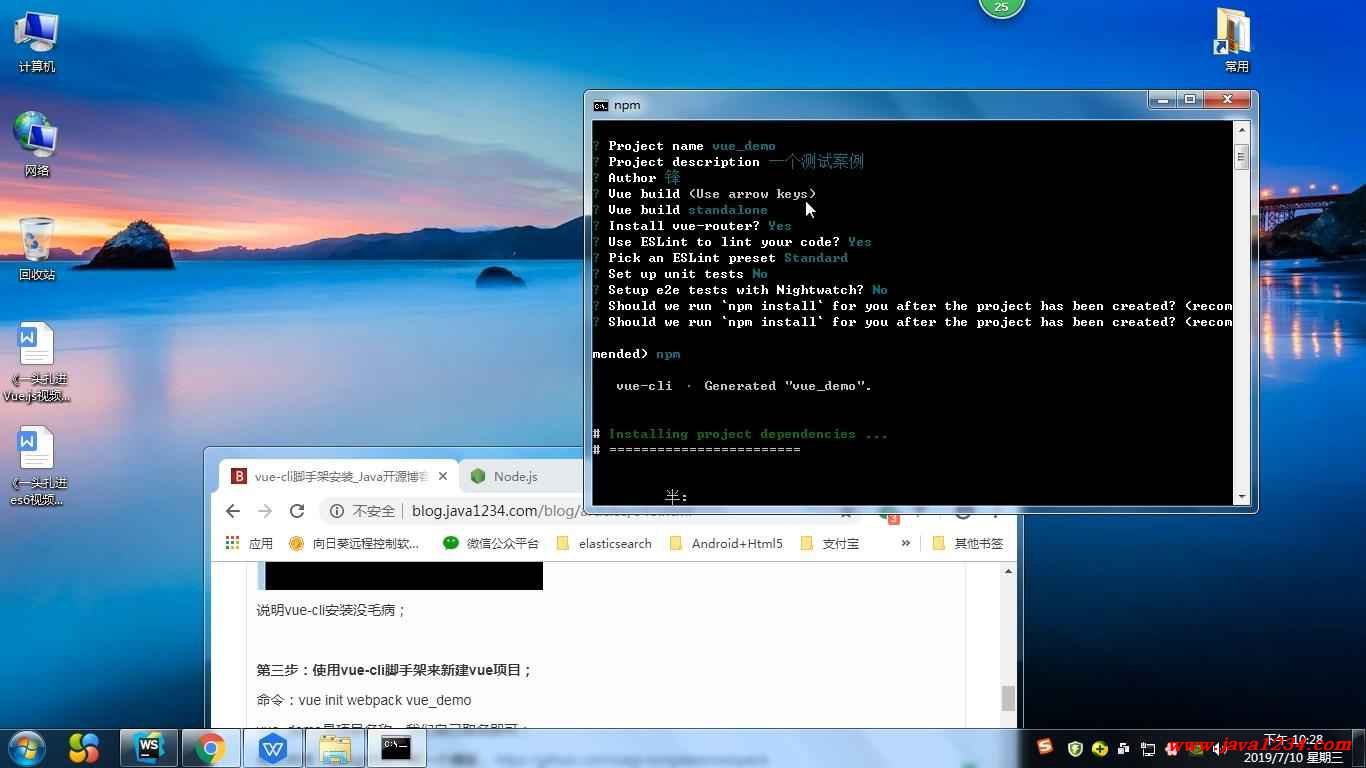Switch to Chrome in the taskbar
The image size is (1366, 768).
click(210, 748)
